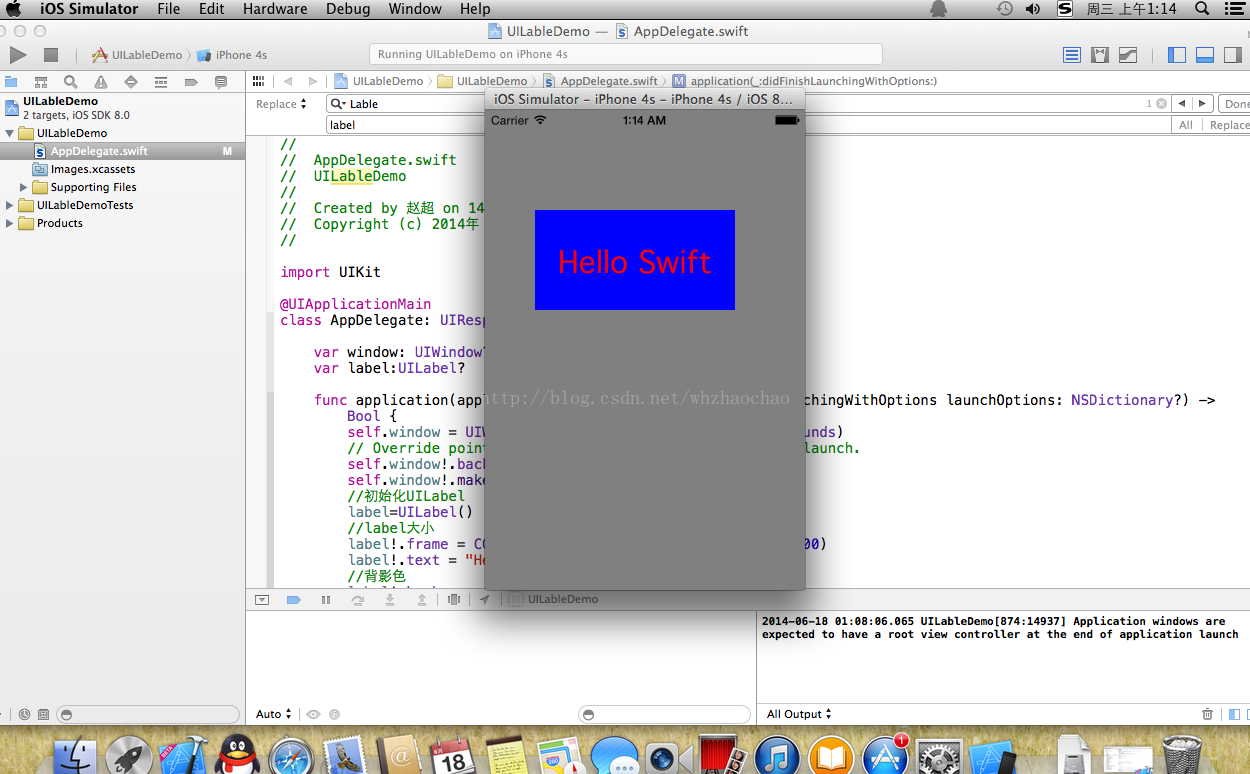Find the next search match
This screenshot has width=1250, height=774.
coord(1204,104)
